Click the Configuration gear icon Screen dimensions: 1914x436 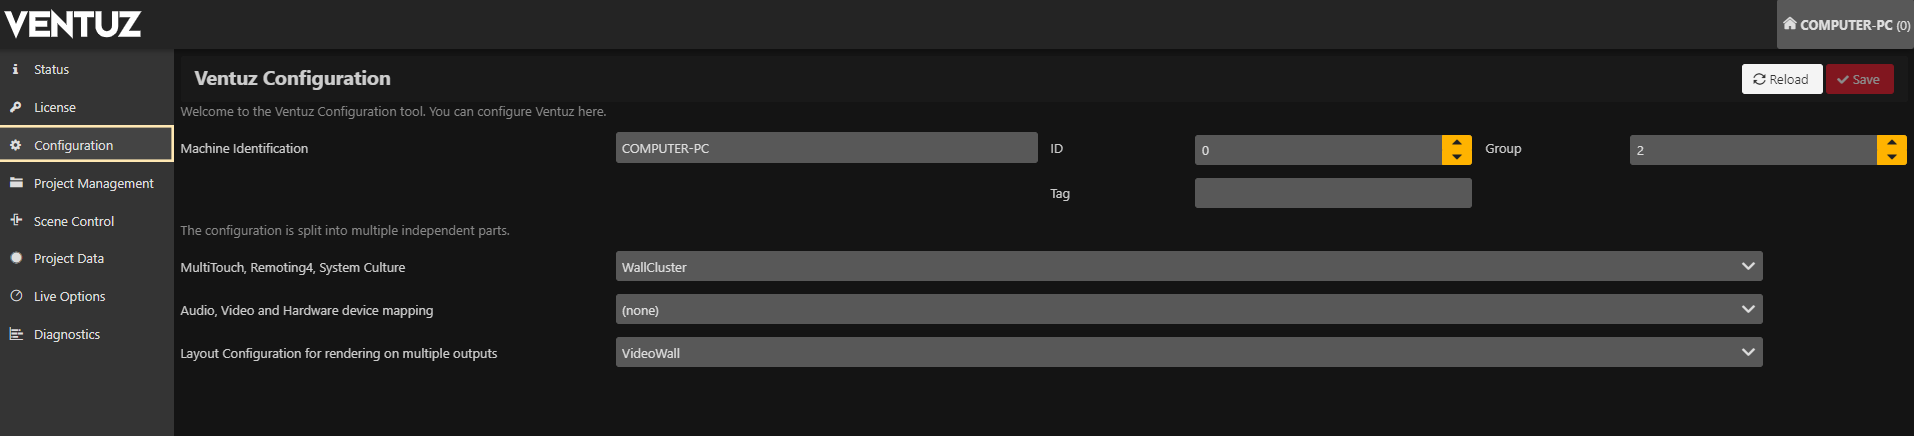pos(16,145)
